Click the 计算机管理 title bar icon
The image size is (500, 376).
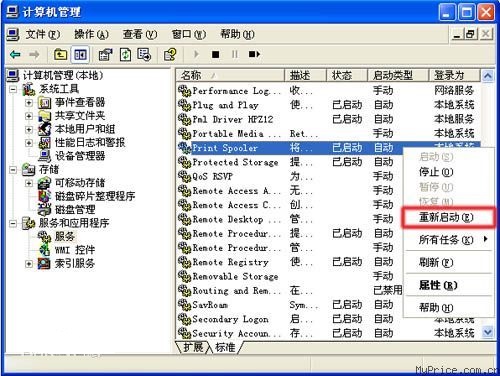[12, 12]
